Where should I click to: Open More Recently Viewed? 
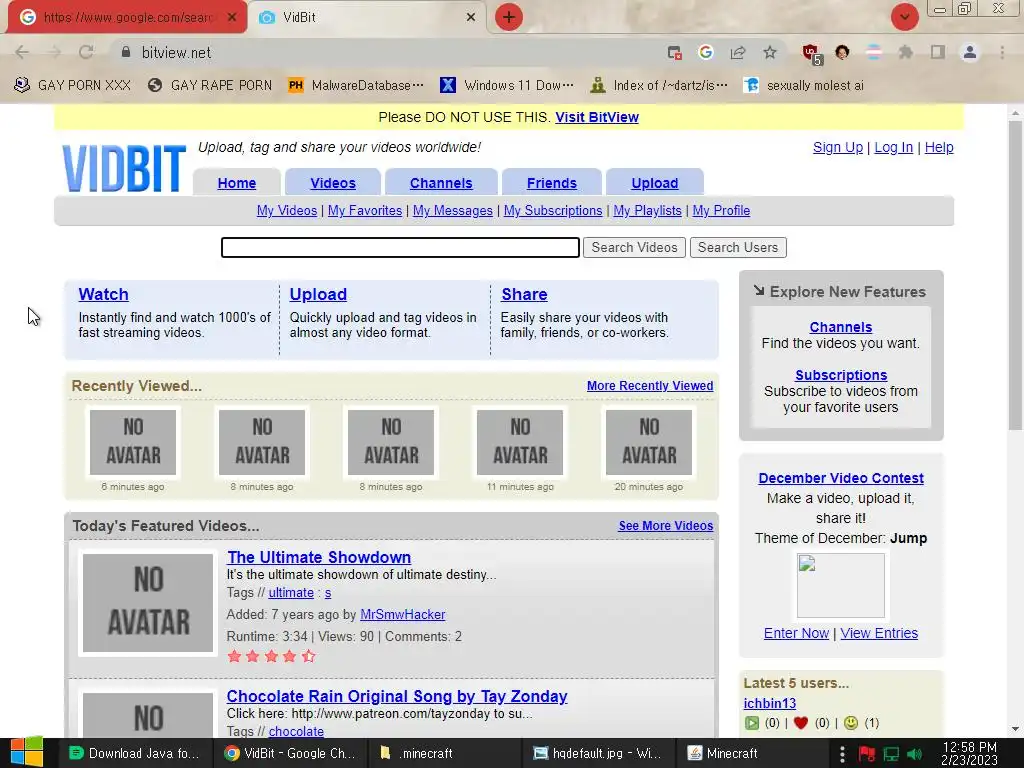coord(650,386)
